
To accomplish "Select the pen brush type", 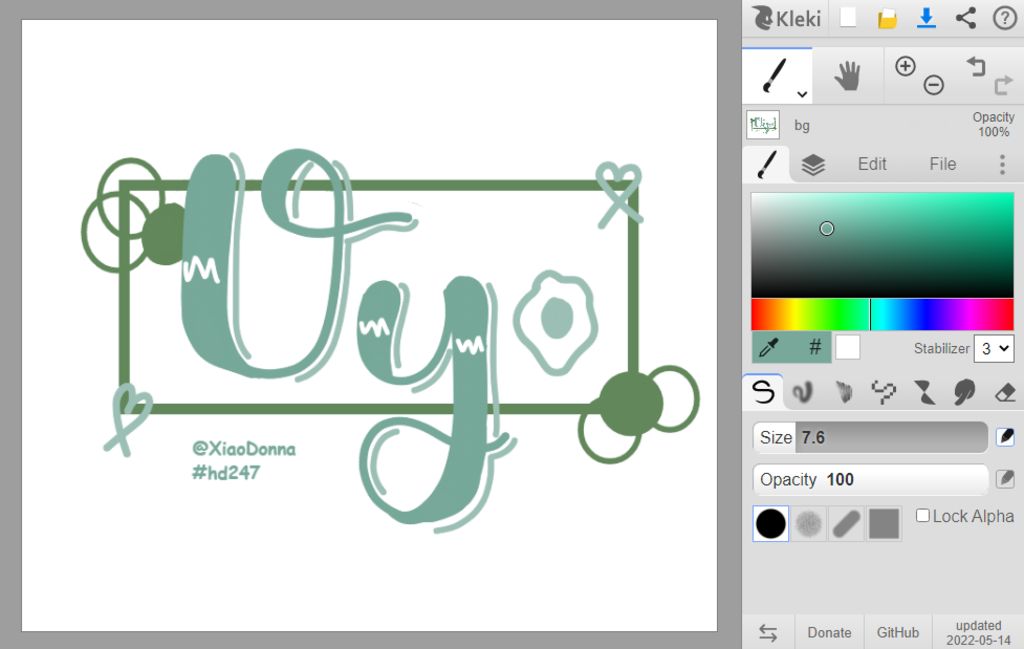I will coord(763,392).
